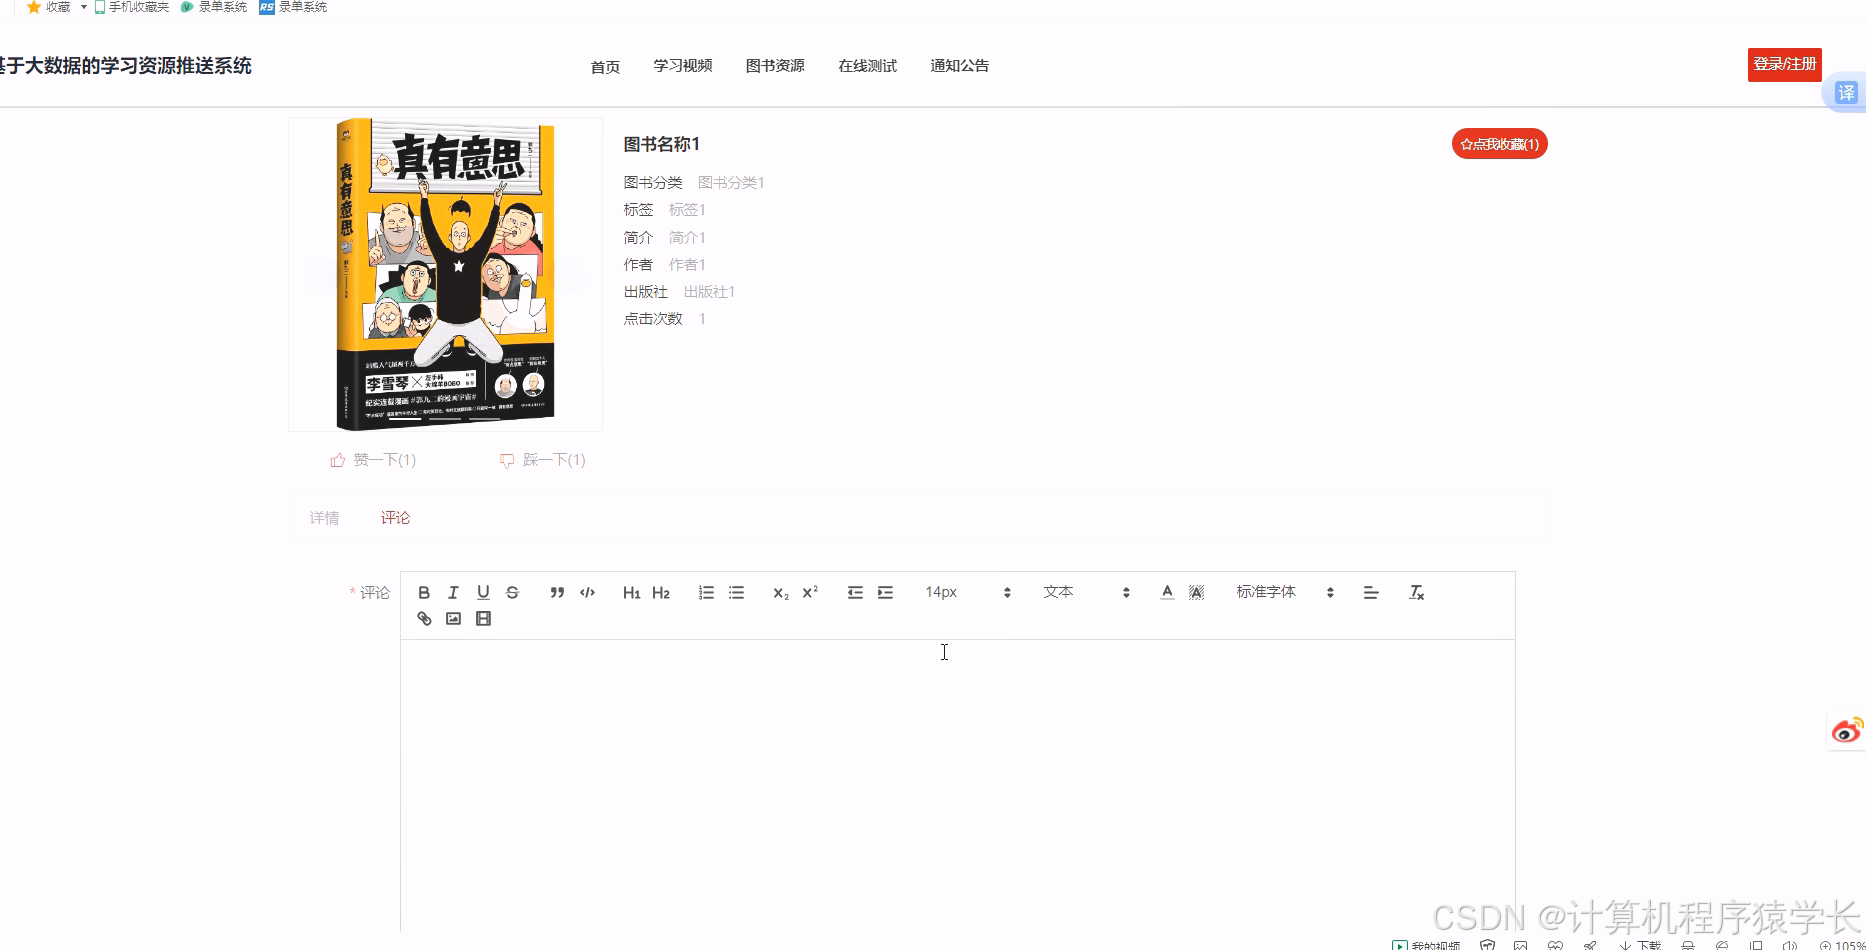1866x950 pixels.
Task: Click the 点我收藏(1) favorite button
Action: [1499, 144]
